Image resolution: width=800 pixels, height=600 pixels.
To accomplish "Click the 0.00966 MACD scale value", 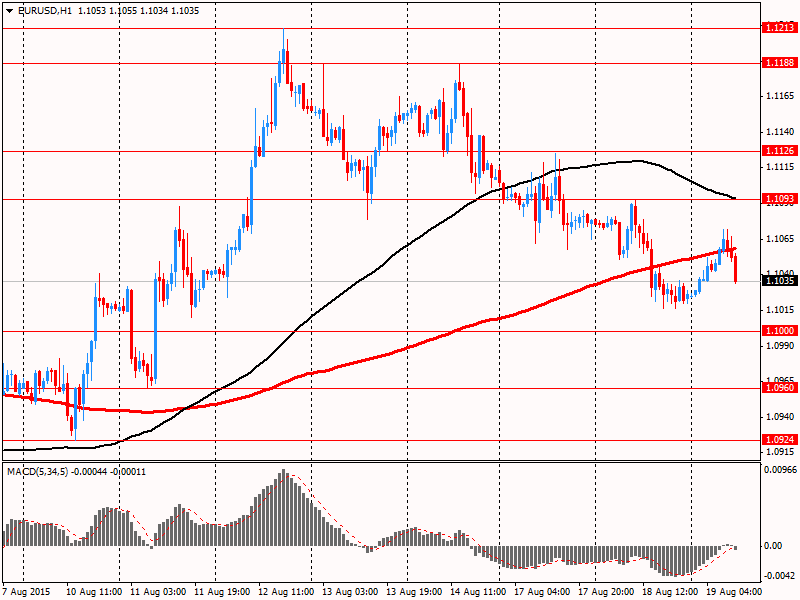I will tap(780, 470).
